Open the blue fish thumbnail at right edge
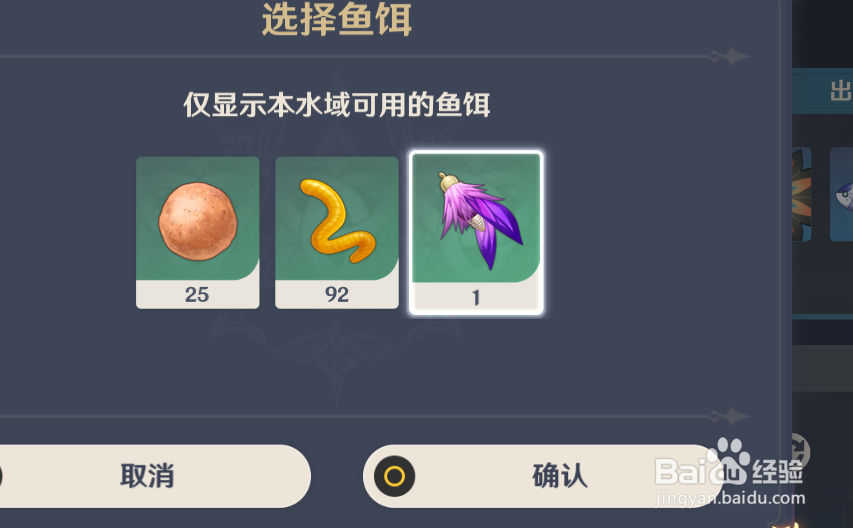This screenshot has width=853, height=528. pos(842,194)
